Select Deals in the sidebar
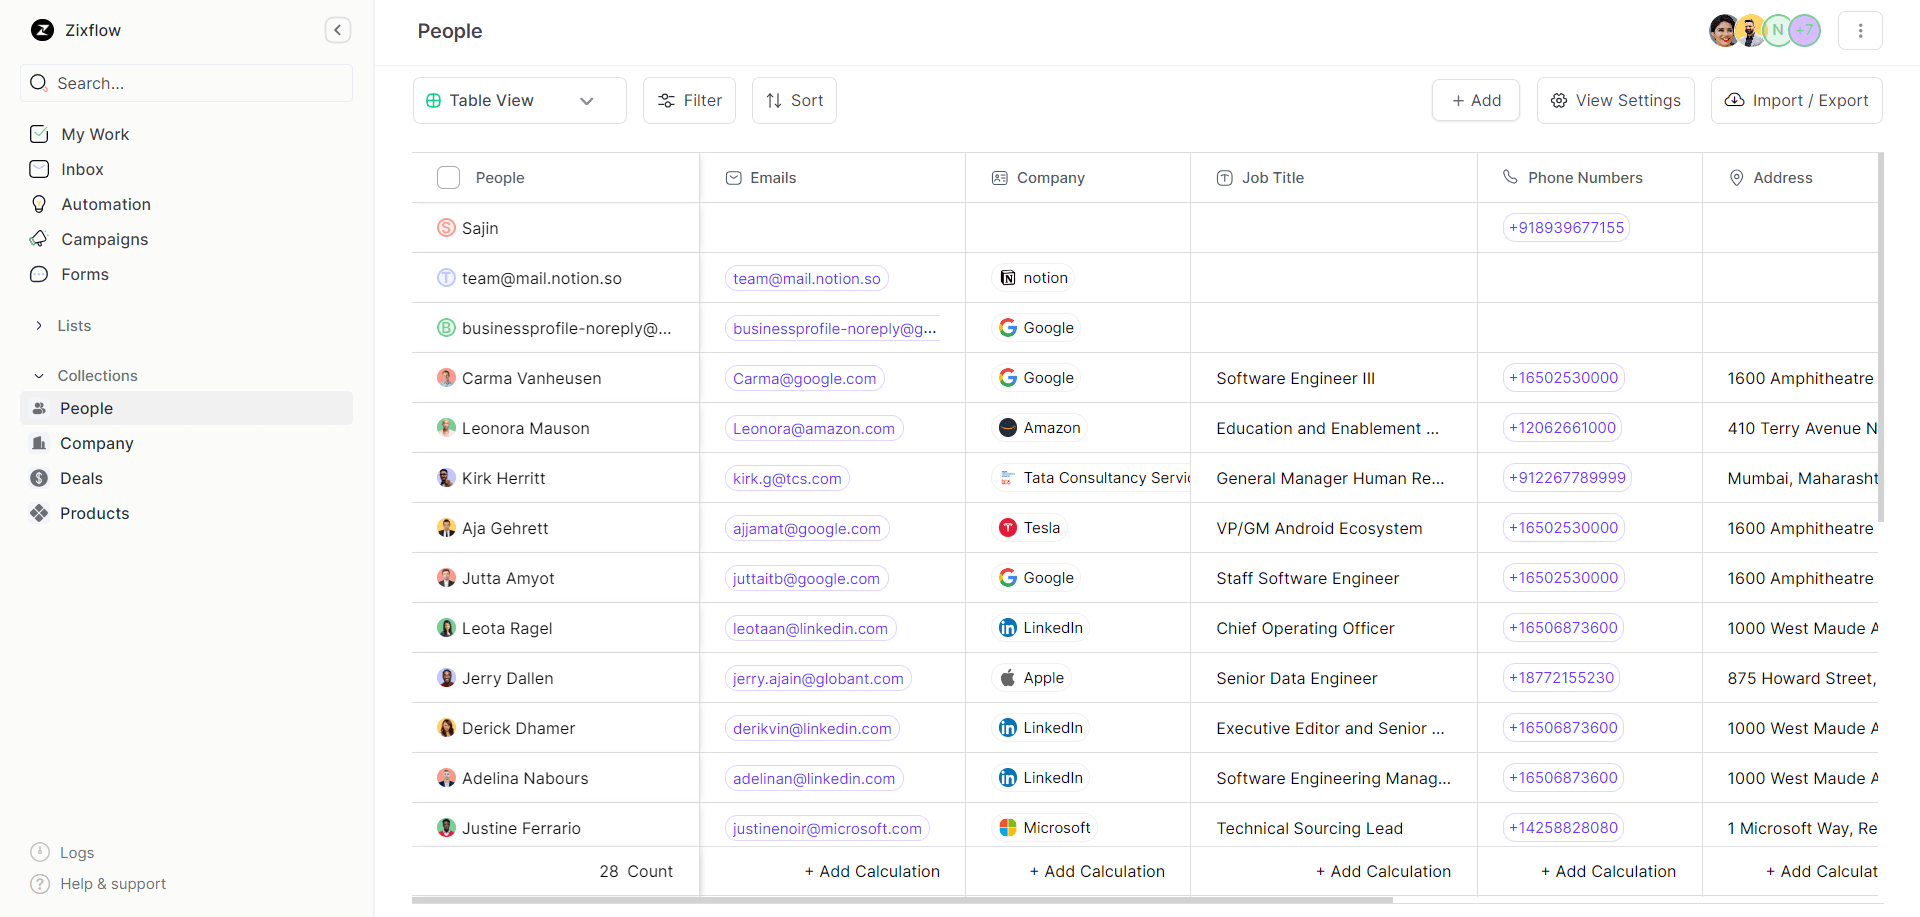Viewport: 1920px width, 917px height. (81, 478)
